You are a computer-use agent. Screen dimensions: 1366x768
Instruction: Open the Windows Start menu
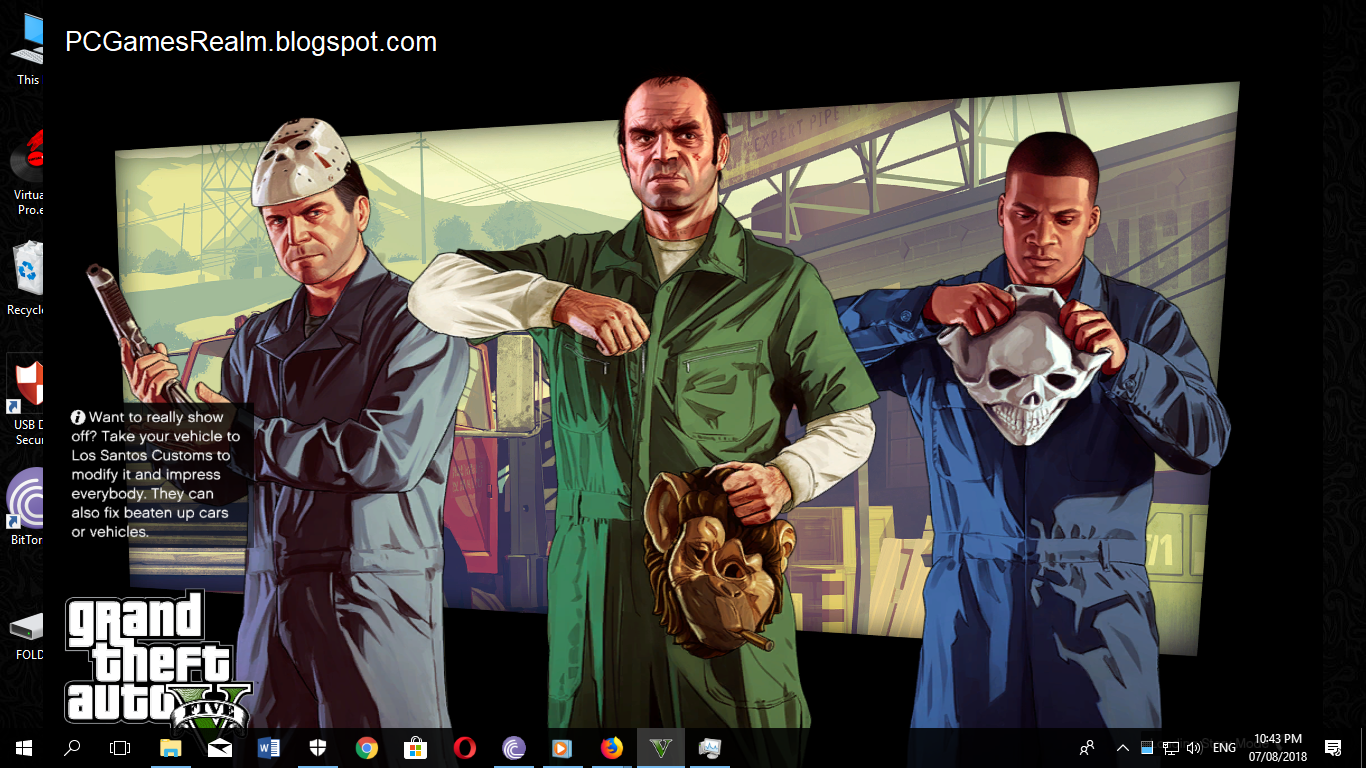tap(24, 748)
